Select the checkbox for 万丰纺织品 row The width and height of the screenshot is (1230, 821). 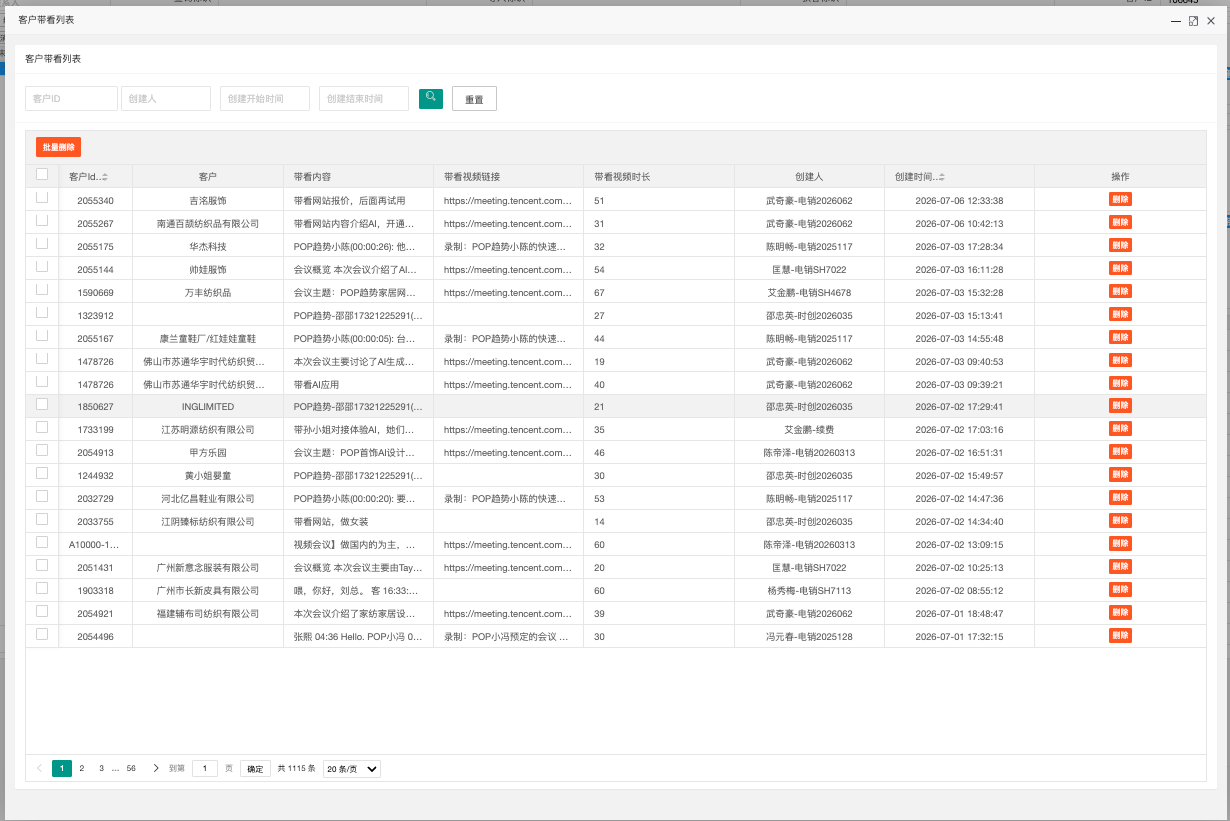click(42, 289)
